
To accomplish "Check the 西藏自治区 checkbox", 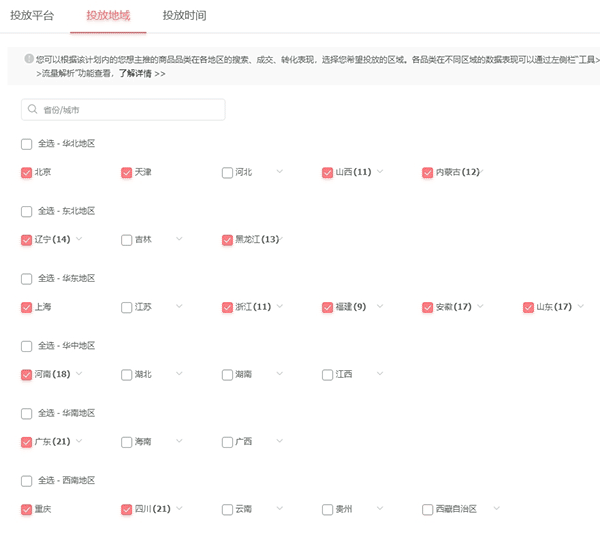I will tap(427, 509).
